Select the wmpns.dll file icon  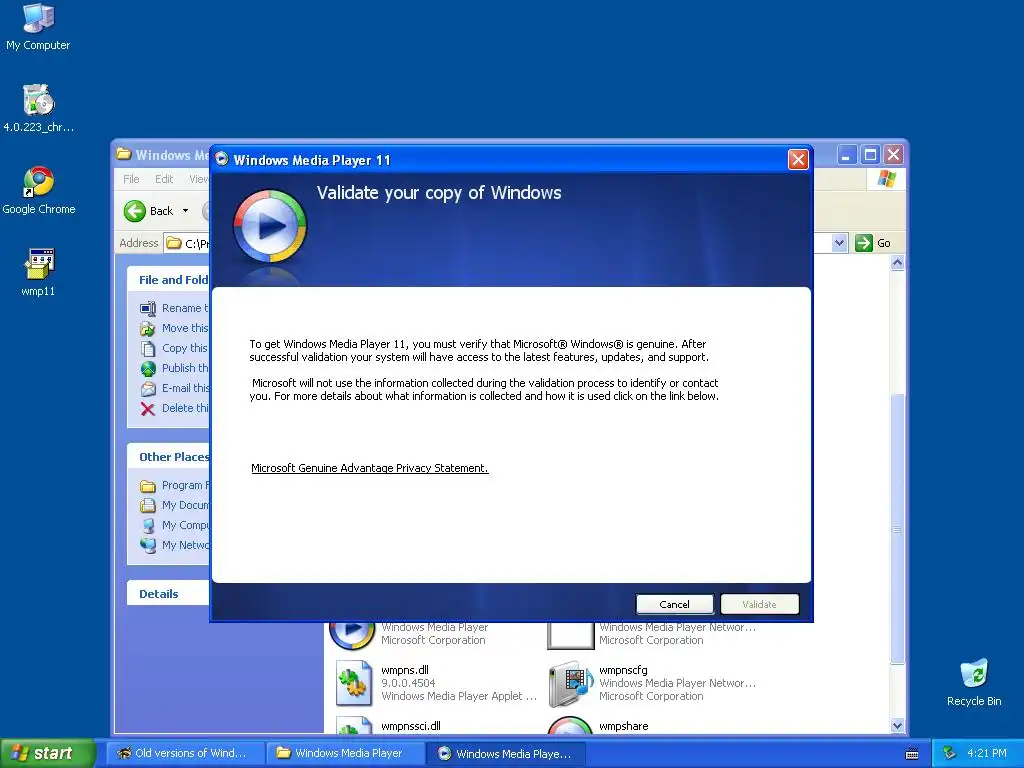click(x=353, y=684)
